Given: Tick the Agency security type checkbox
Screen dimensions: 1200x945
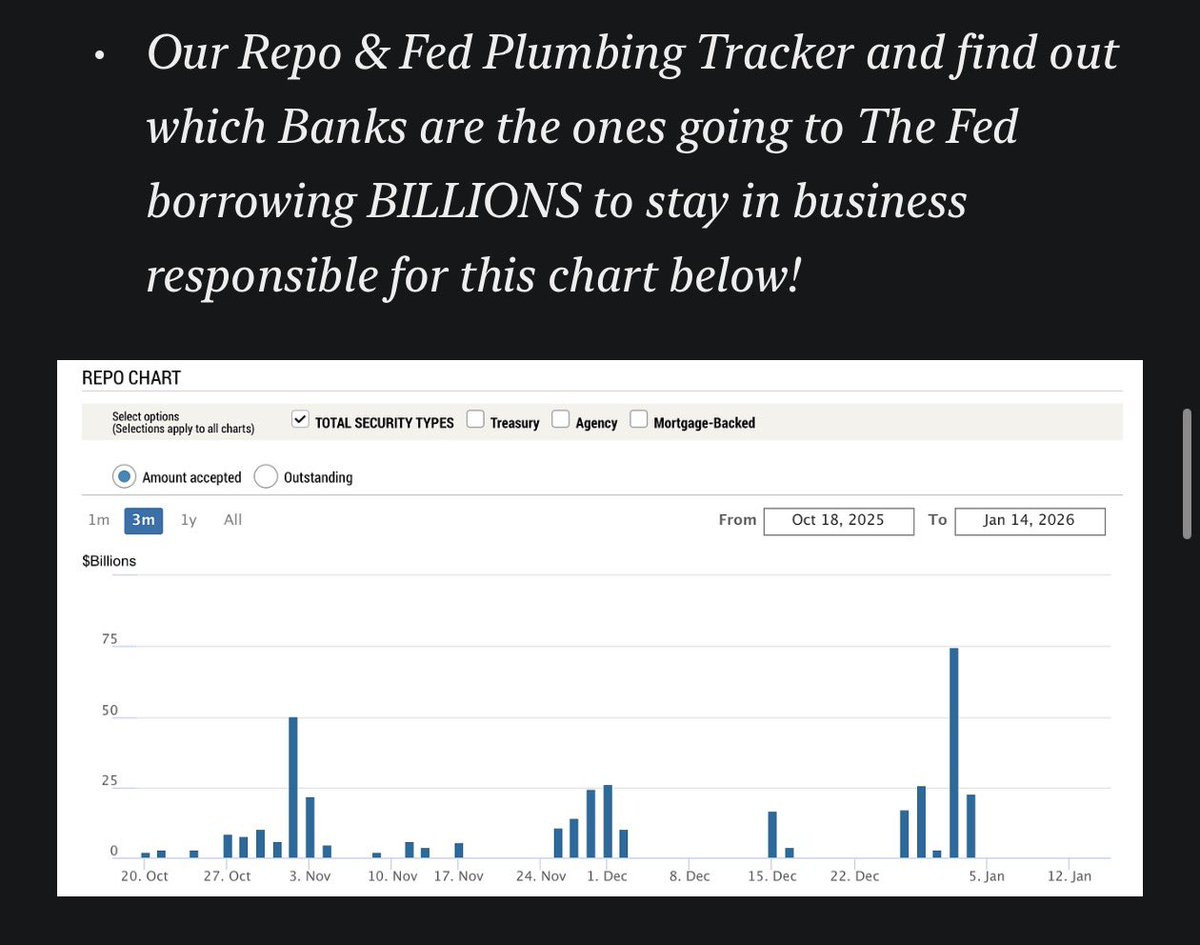Looking at the screenshot, I should click(x=561, y=420).
